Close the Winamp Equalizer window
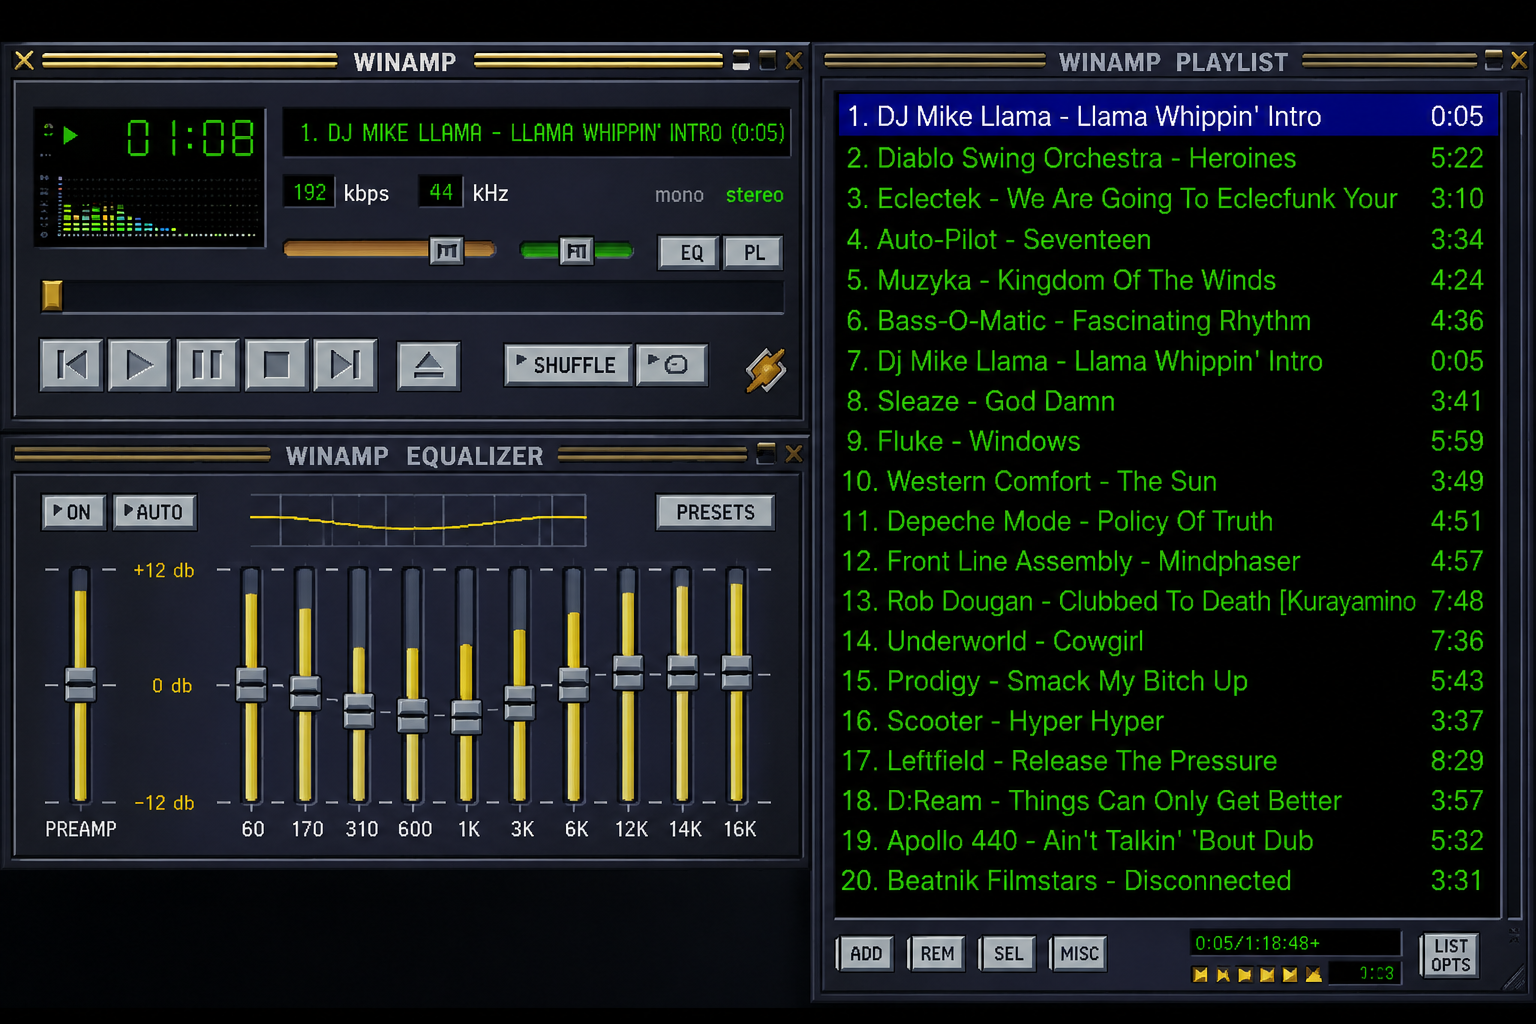The height and width of the screenshot is (1024, 1536). 794,454
